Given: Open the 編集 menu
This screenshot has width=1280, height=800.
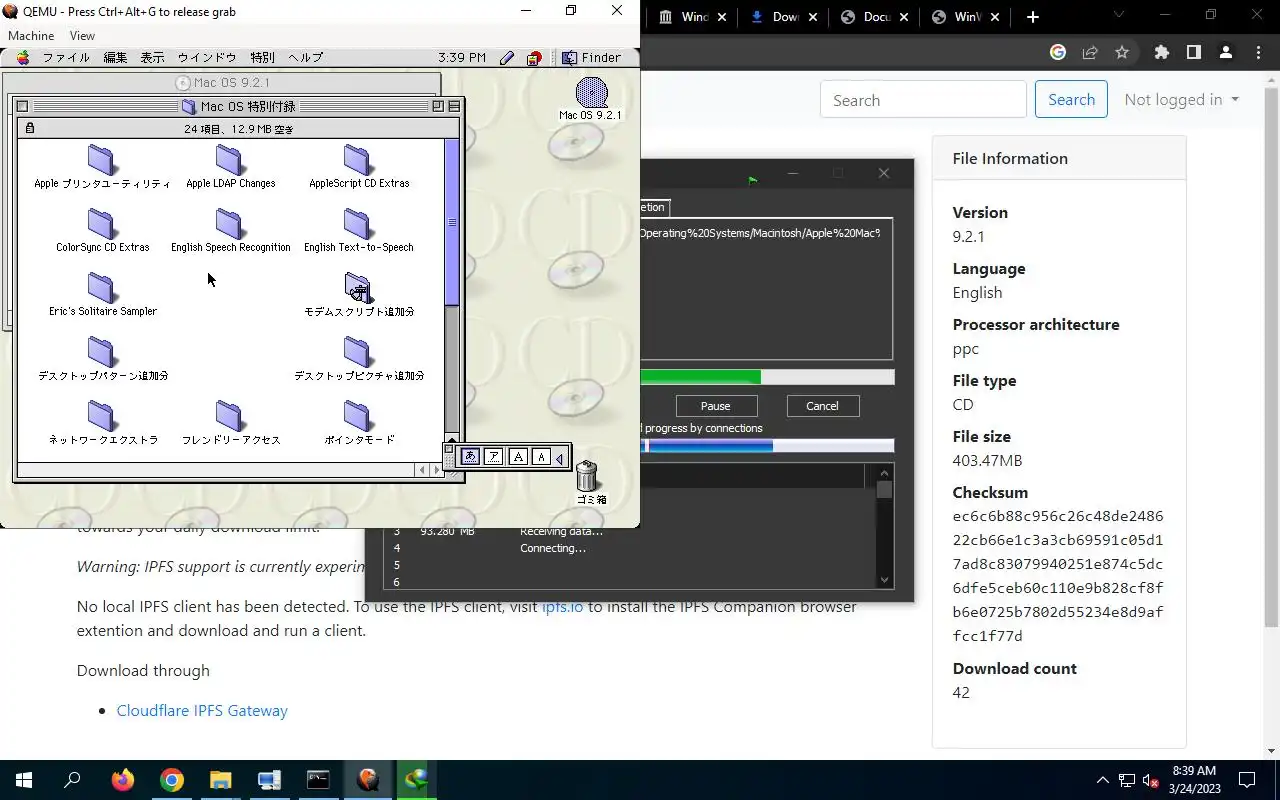Looking at the screenshot, I should 115,58.
